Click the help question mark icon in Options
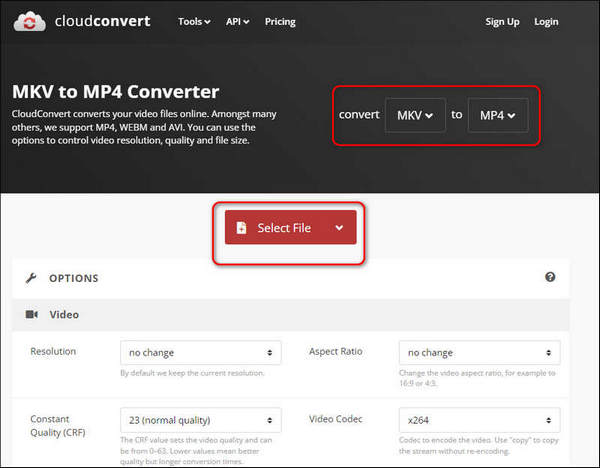Image resolution: width=600 pixels, height=468 pixels. 550,278
